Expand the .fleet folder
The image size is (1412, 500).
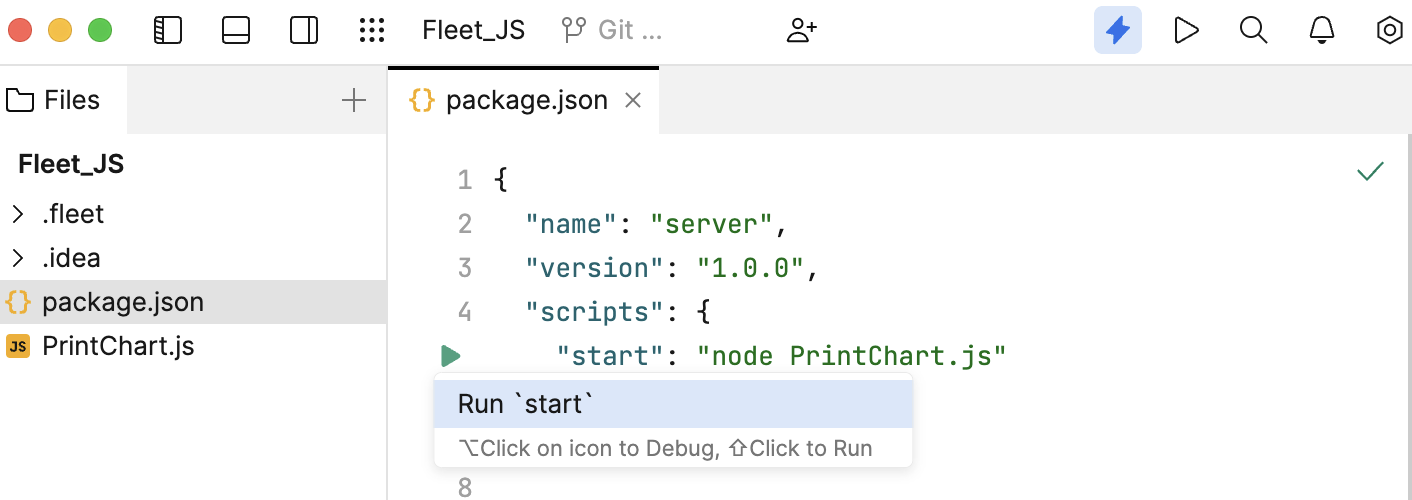pos(17,214)
